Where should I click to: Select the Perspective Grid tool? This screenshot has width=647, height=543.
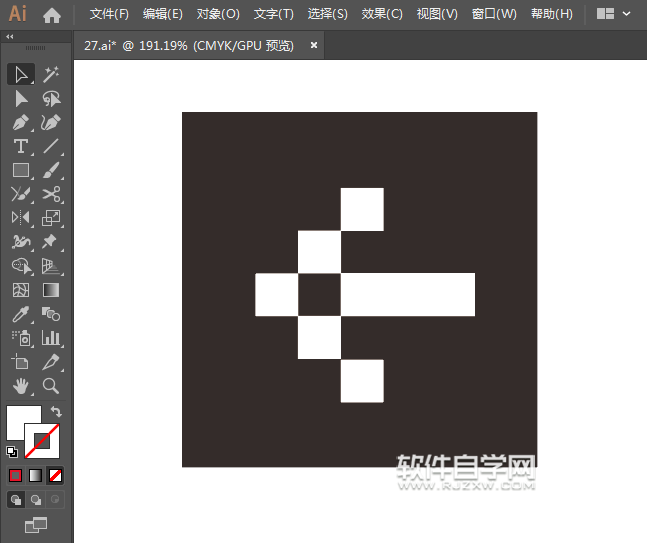pyautogui.click(x=51, y=266)
